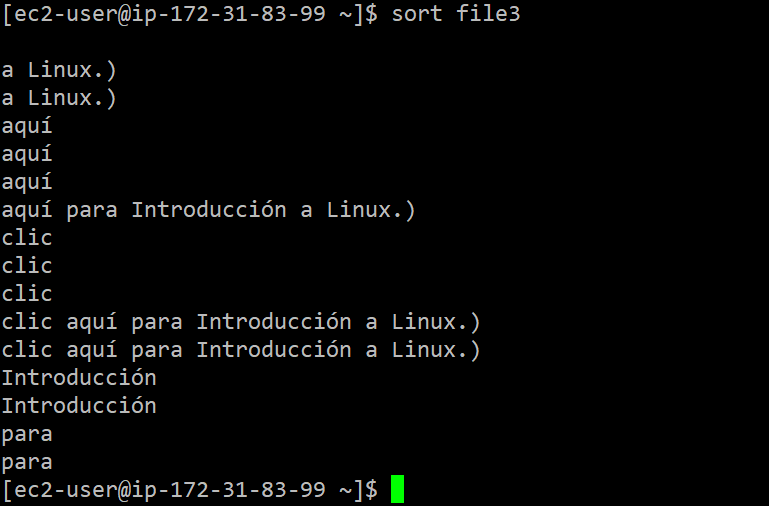Click the blank line below the command
This screenshot has height=506, width=769.
[384, 42]
